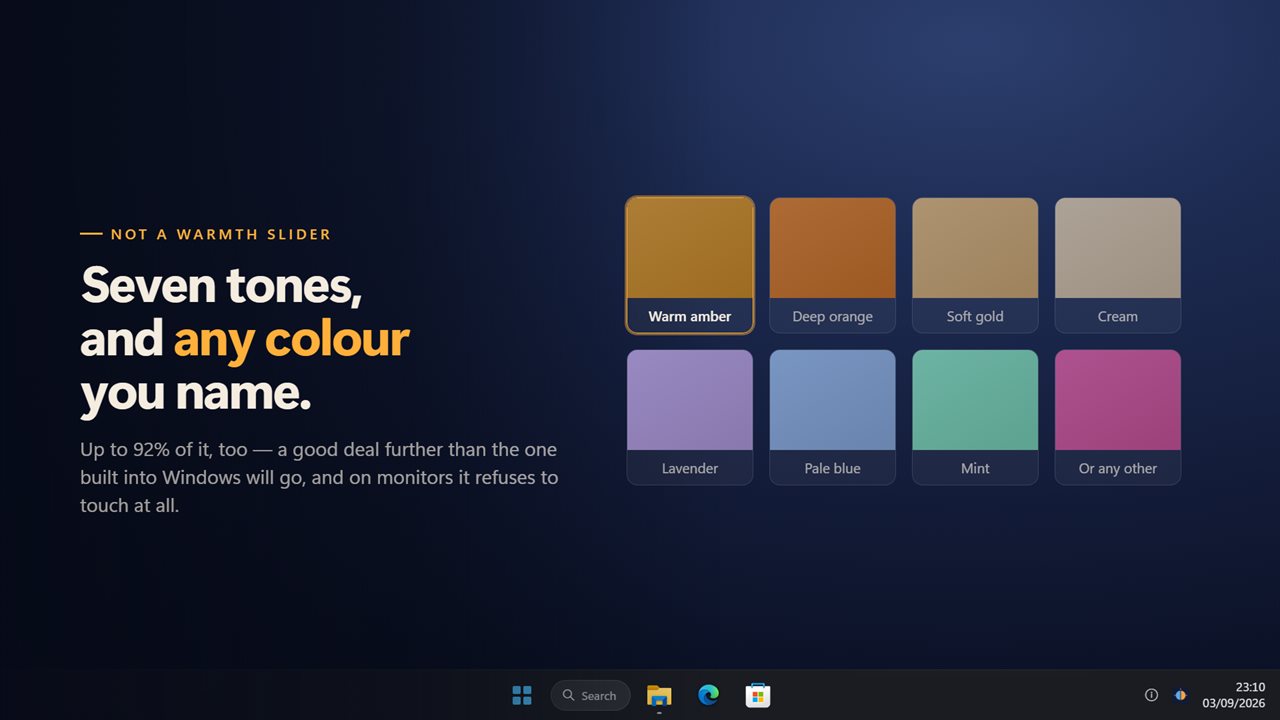
Task: Click the taskbar Search box
Action: [x=590, y=695]
